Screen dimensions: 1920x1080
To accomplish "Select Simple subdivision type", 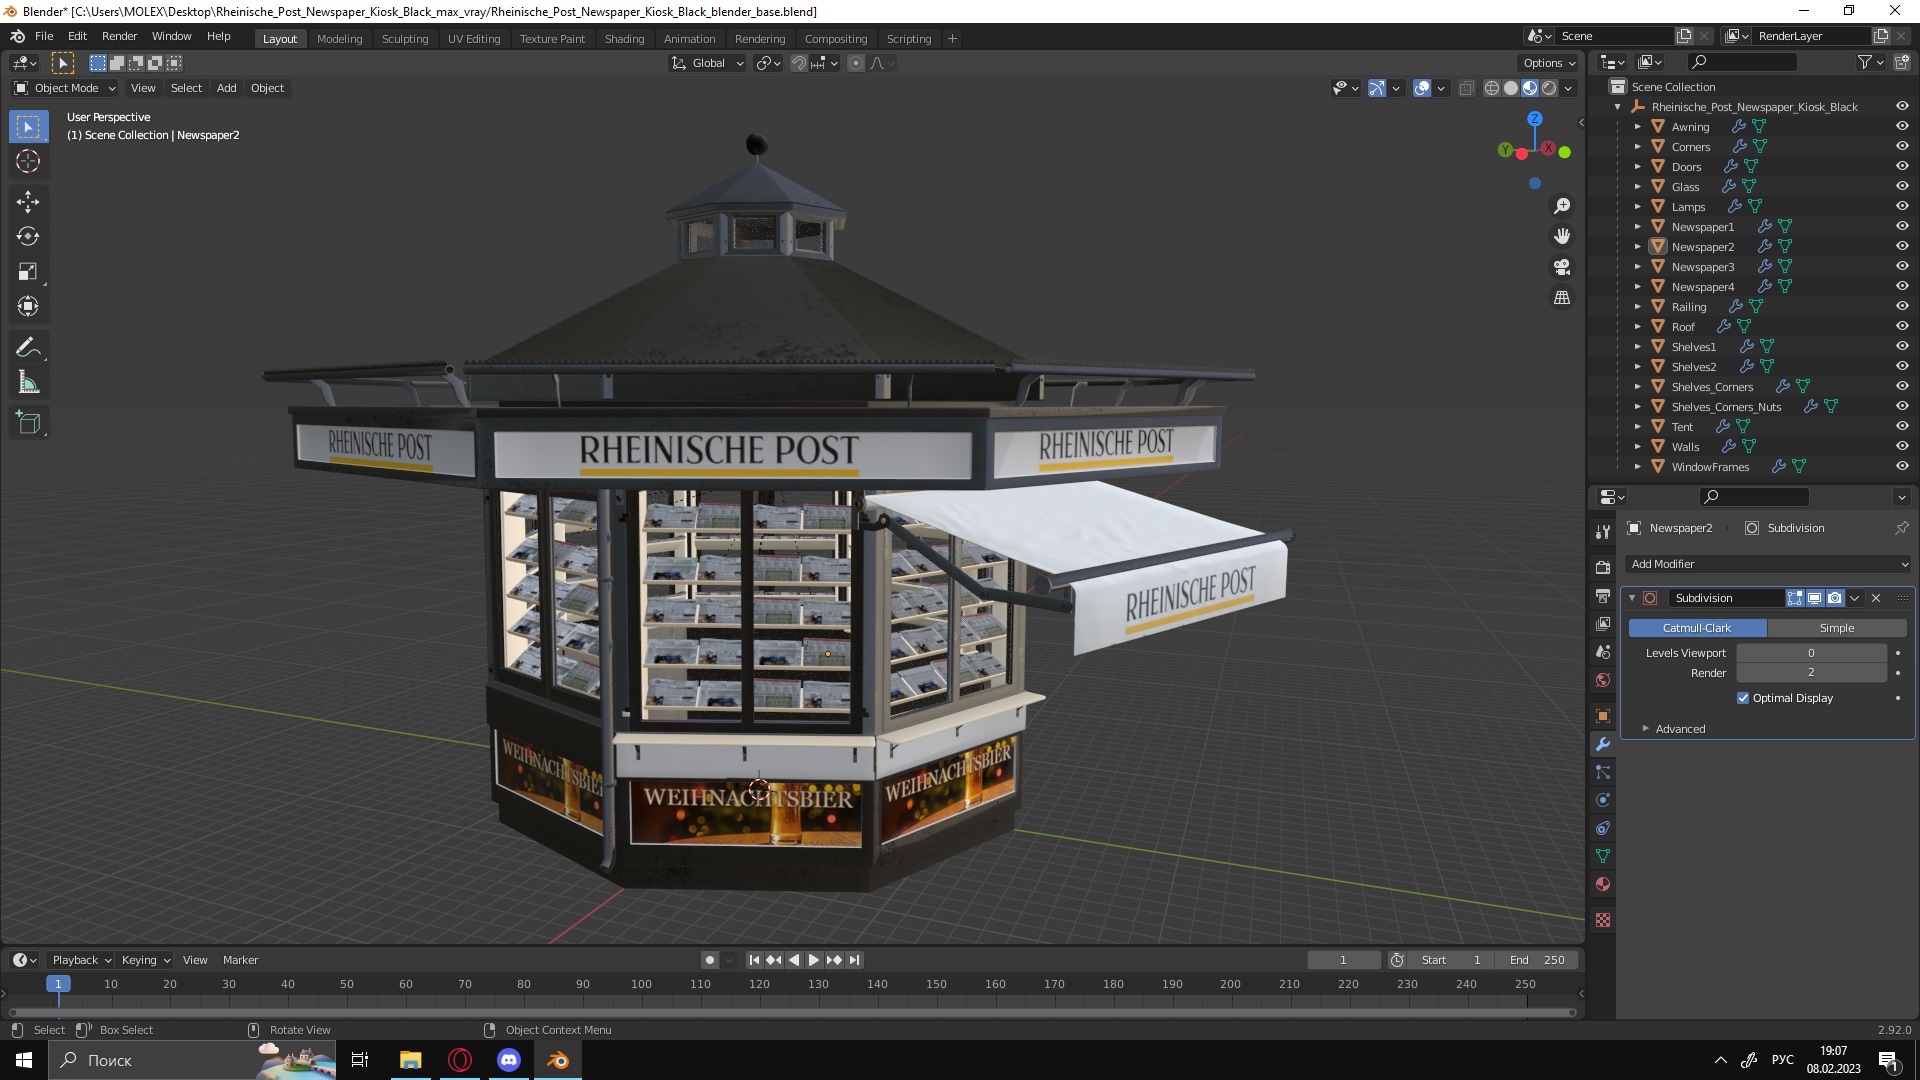I will pyautogui.click(x=1837, y=628).
